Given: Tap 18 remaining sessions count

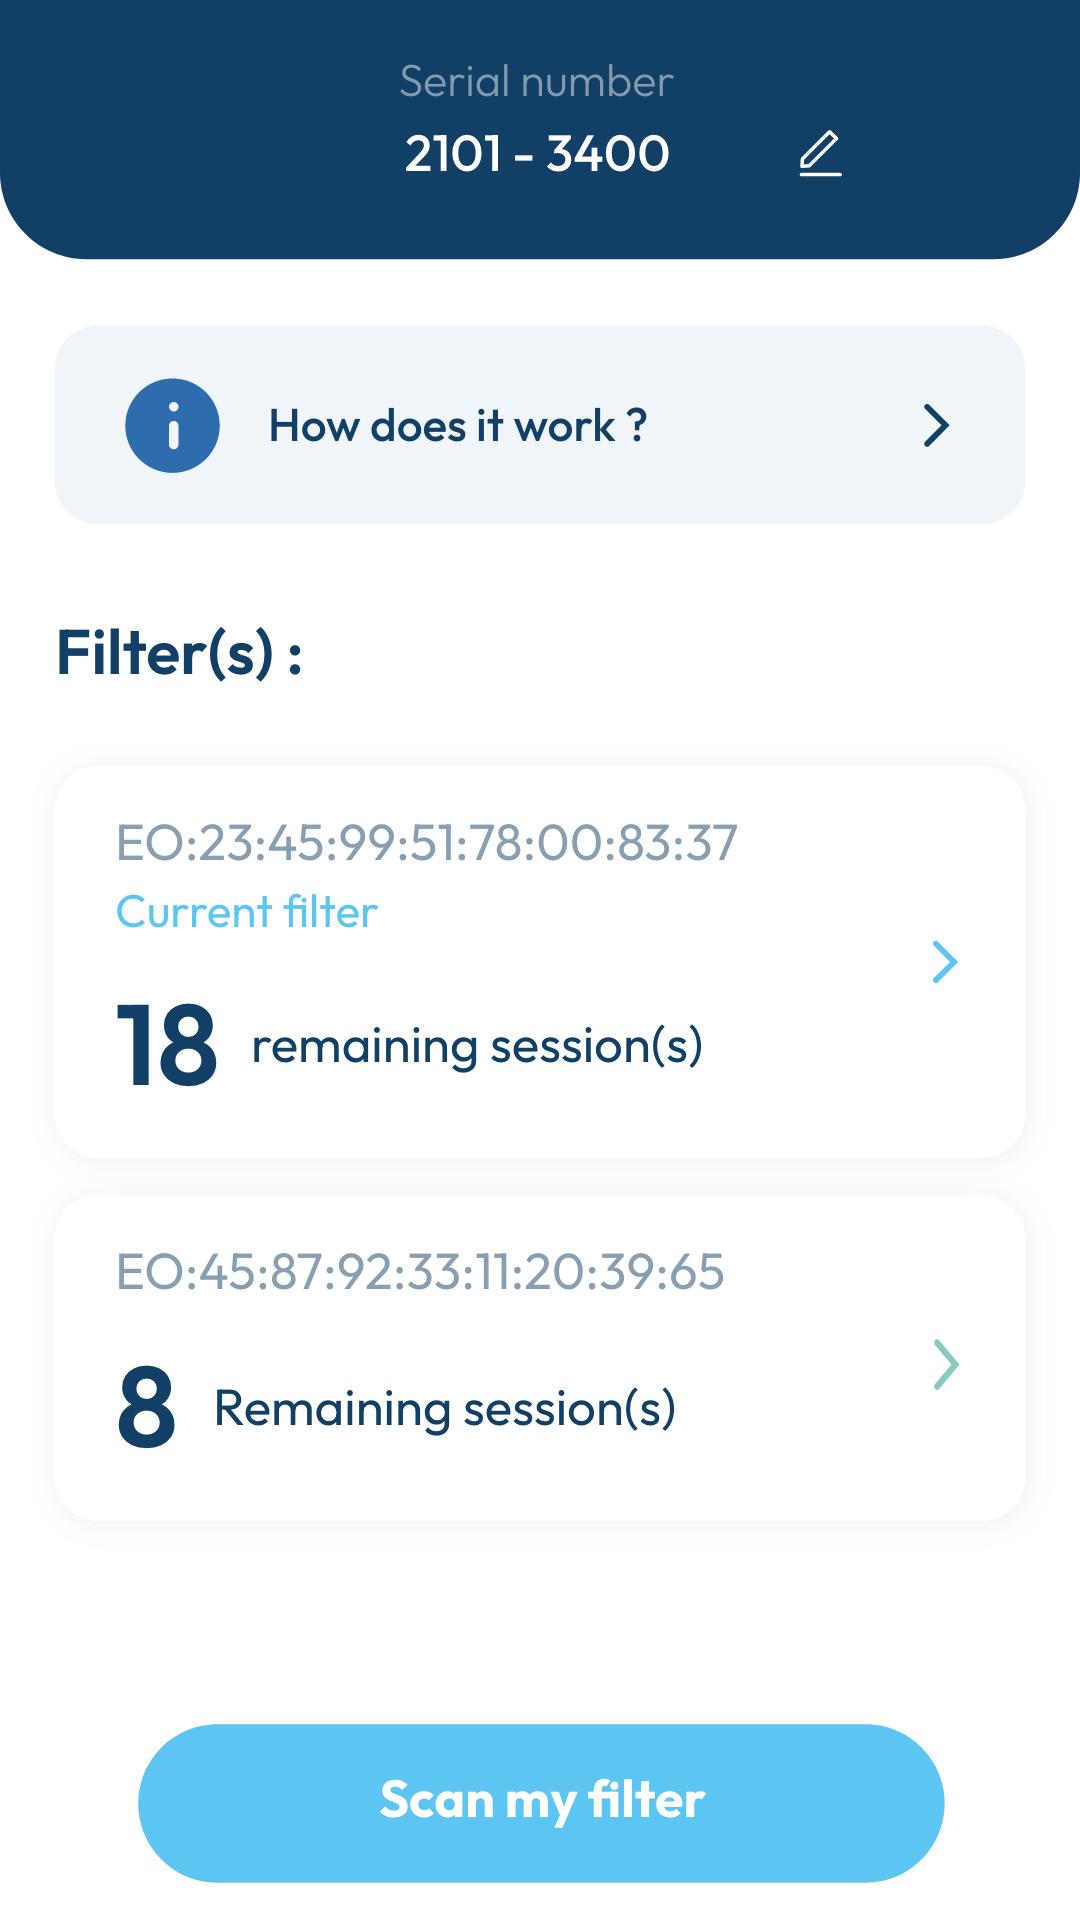Looking at the screenshot, I should [x=167, y=1046].
